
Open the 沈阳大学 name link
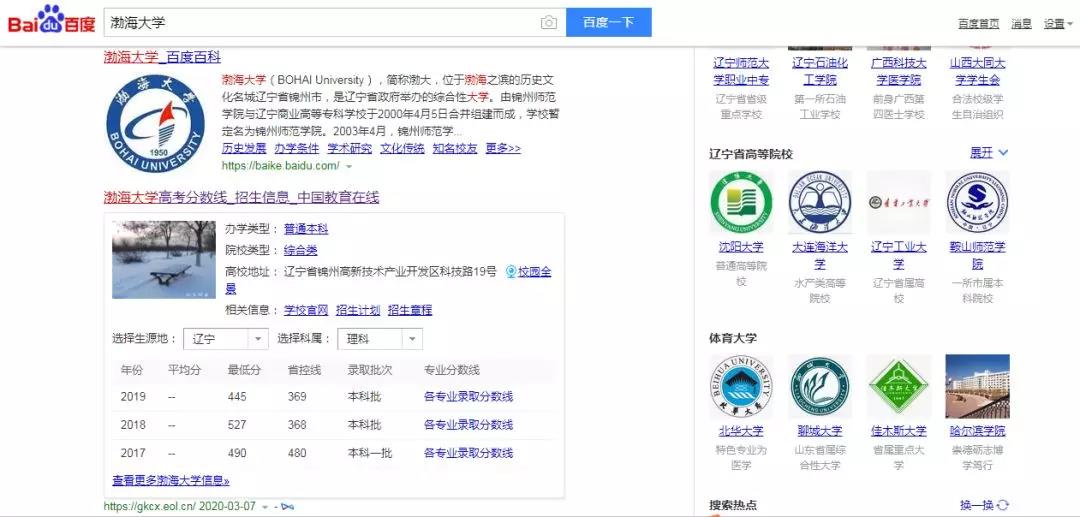[x=741, y=246]
